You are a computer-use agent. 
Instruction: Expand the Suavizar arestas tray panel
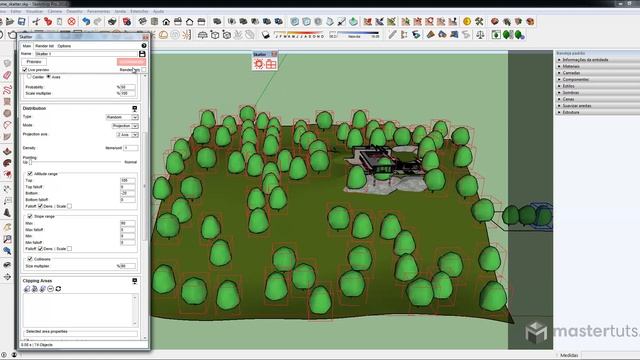pos(575,105)
